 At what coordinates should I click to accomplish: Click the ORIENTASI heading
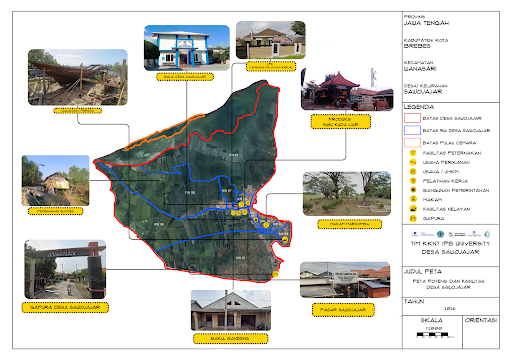point(481,320)
